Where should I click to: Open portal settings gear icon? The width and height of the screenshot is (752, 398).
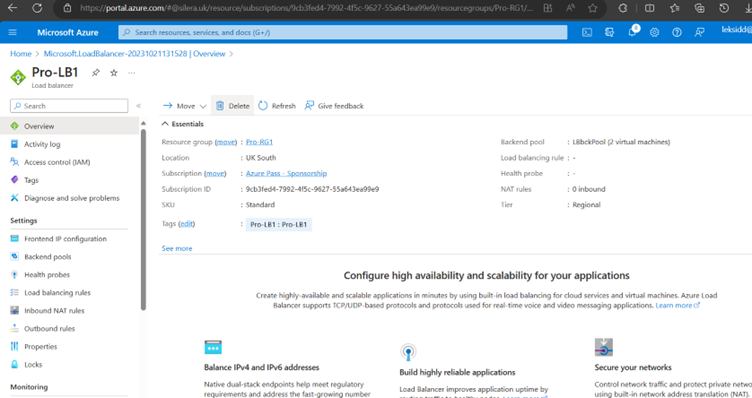pos(654,33)
